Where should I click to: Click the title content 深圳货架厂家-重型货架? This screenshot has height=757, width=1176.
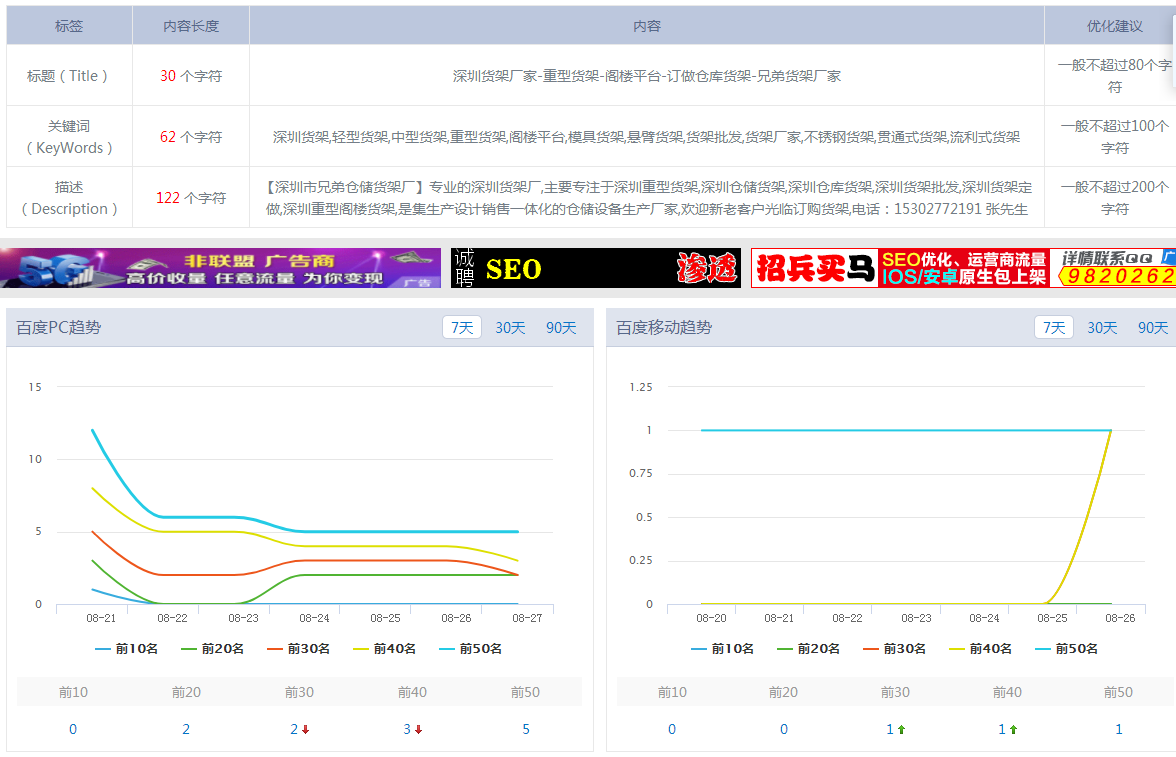point(646,76)
